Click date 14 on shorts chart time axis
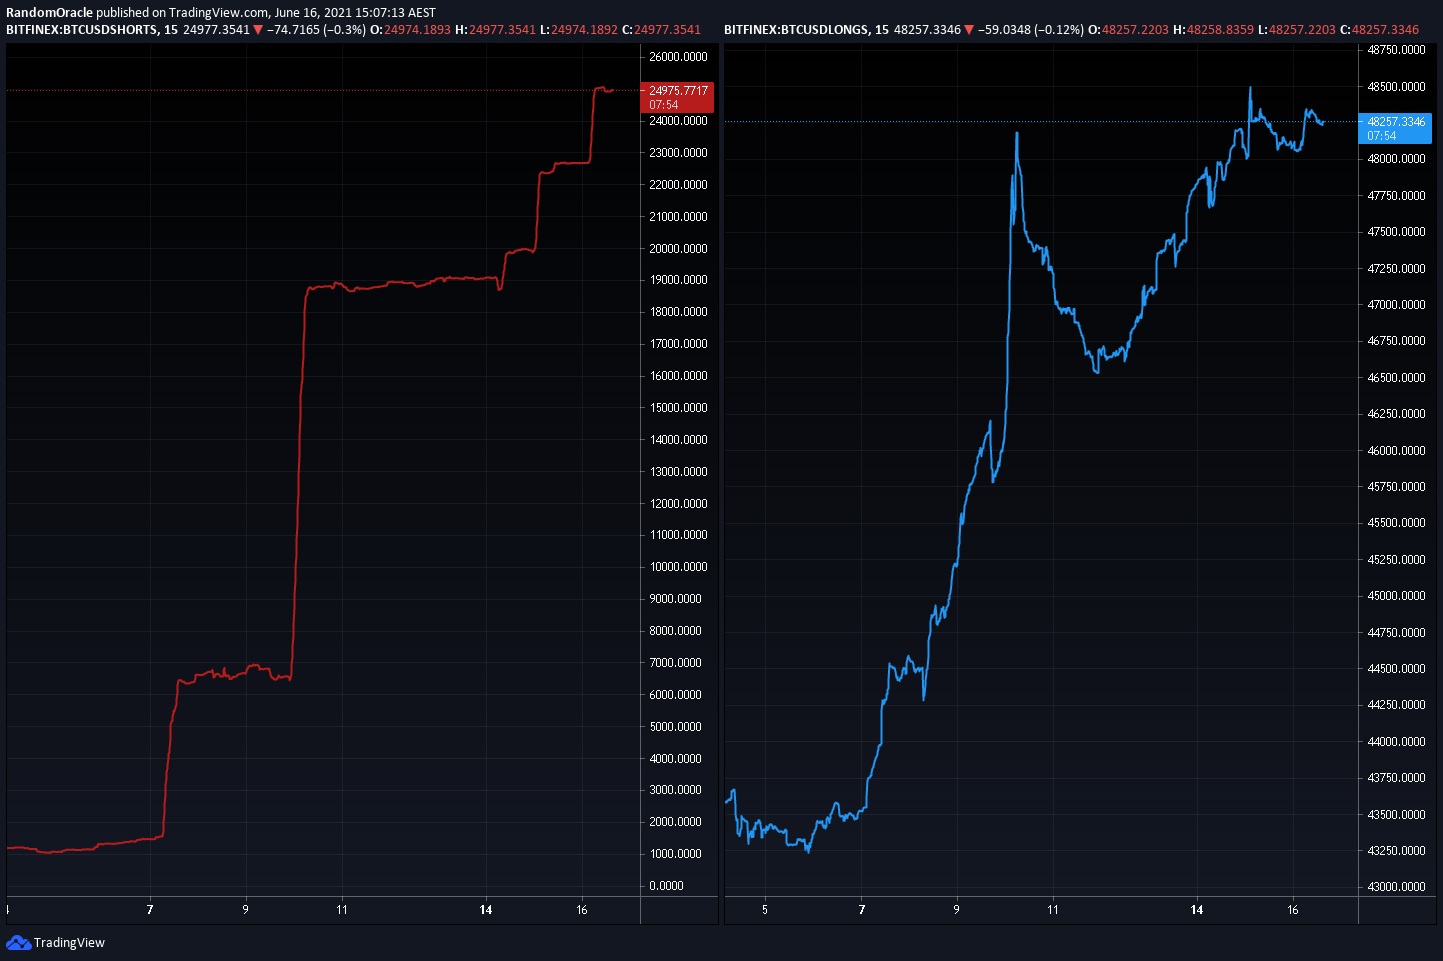This screenshot has width=1443, height=961. click(486, 910)
